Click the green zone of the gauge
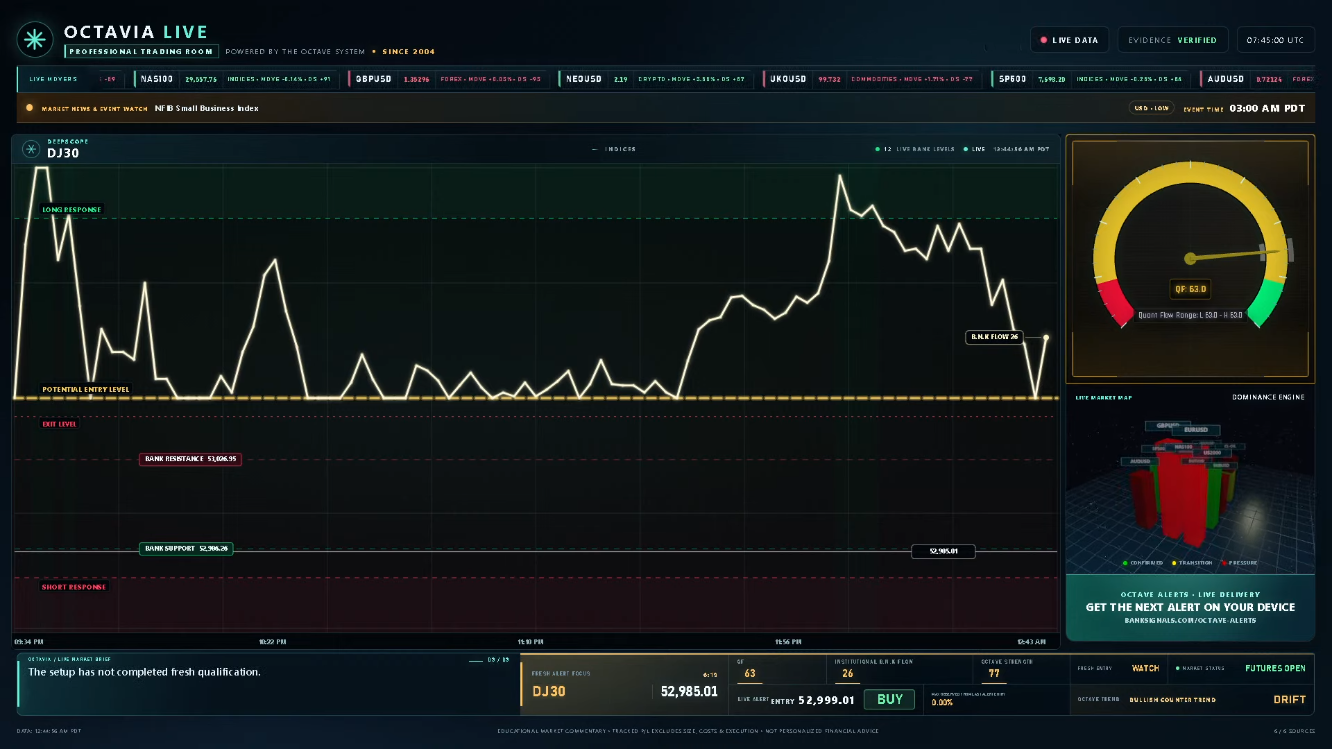Viewport: 1332px width, 749px height. click(x=1266, y=302)
